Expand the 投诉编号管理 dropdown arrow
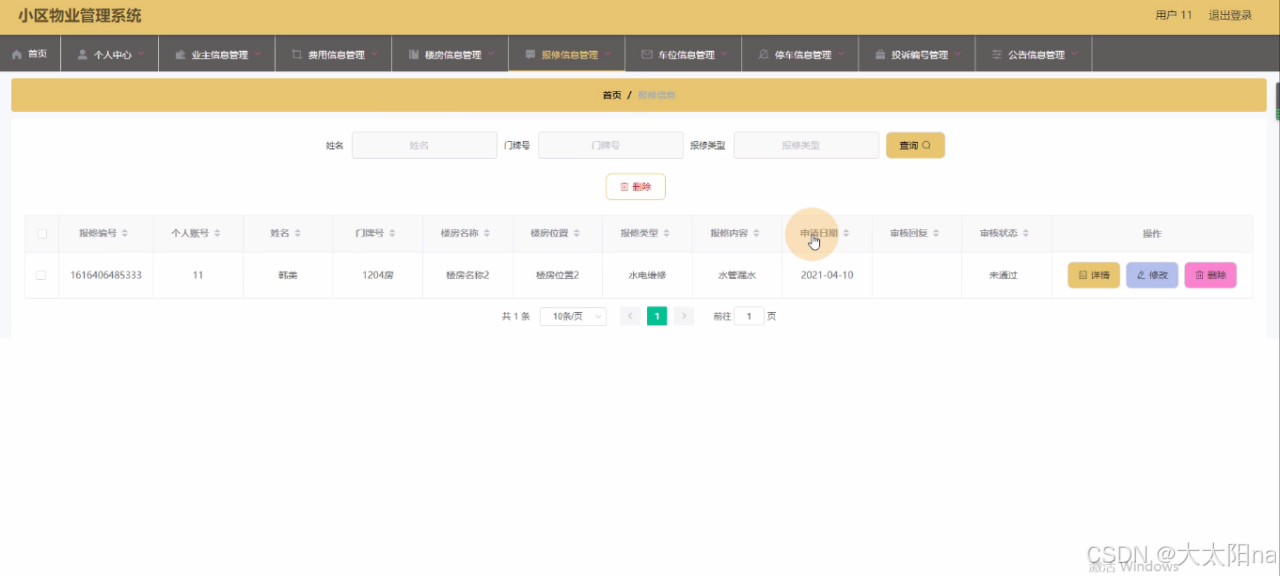1280x576 pixels. point(957,54)
